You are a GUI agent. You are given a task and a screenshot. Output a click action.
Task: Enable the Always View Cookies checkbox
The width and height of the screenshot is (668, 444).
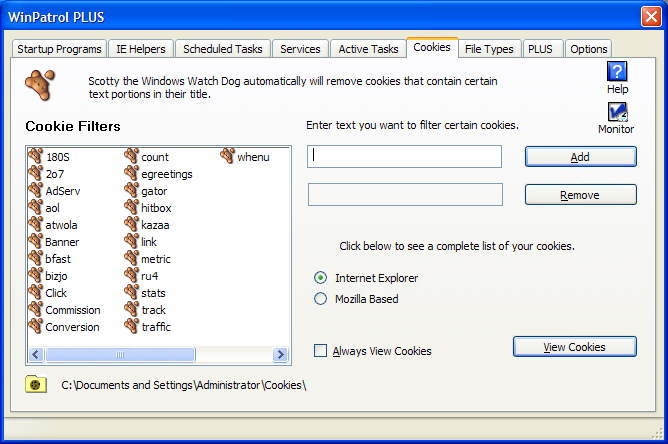(320, 351)
